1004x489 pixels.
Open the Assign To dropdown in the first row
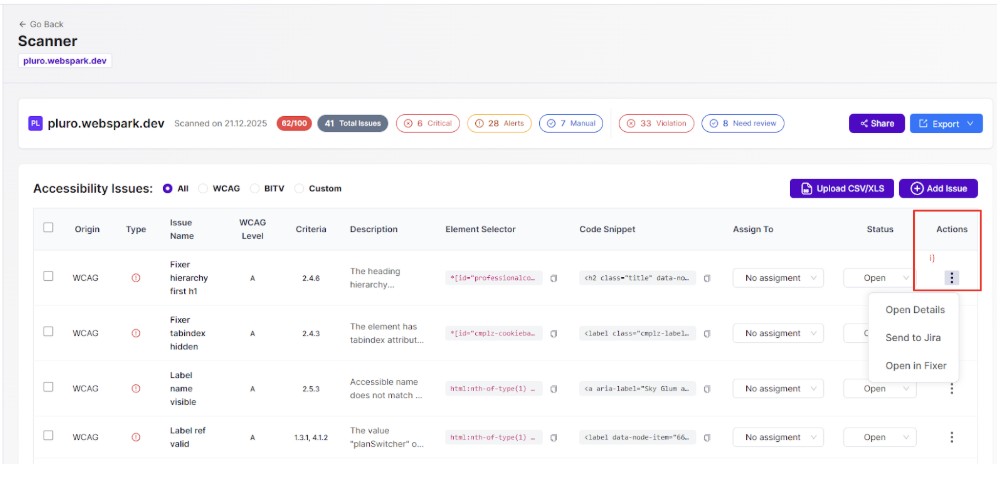(x=778, y=278)
